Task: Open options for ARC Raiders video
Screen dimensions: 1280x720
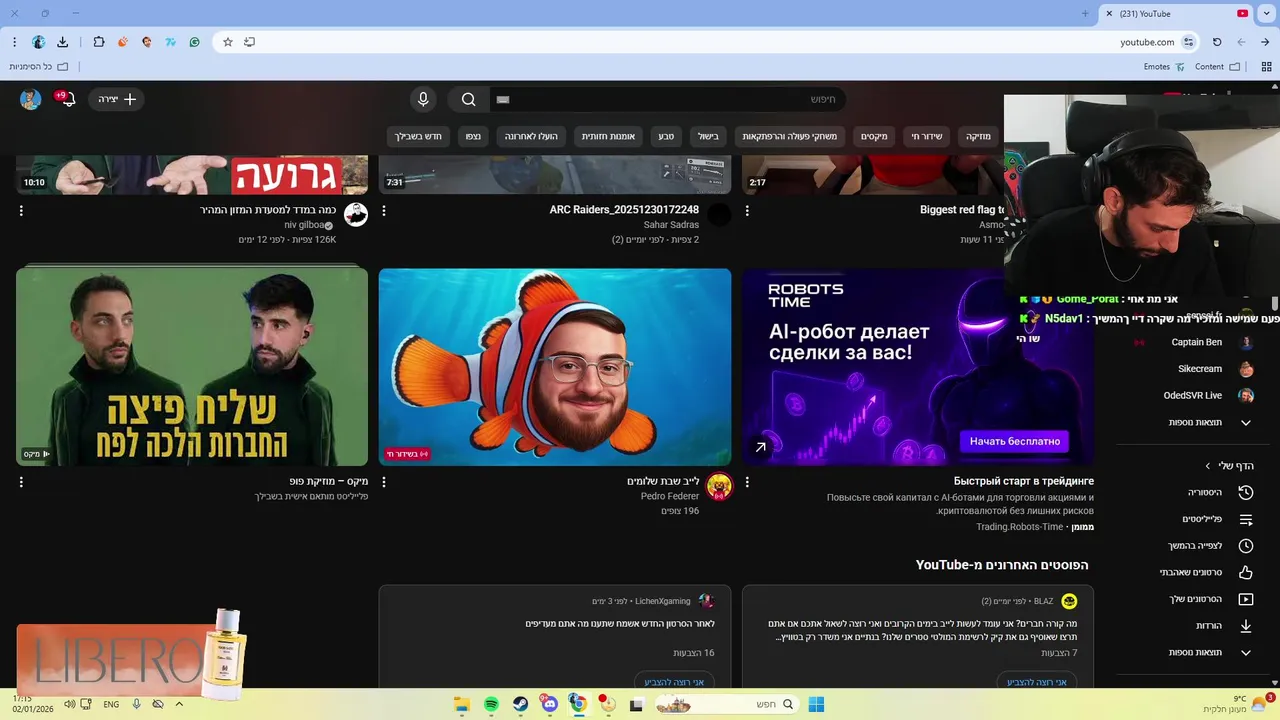Action: pos(384,211)
